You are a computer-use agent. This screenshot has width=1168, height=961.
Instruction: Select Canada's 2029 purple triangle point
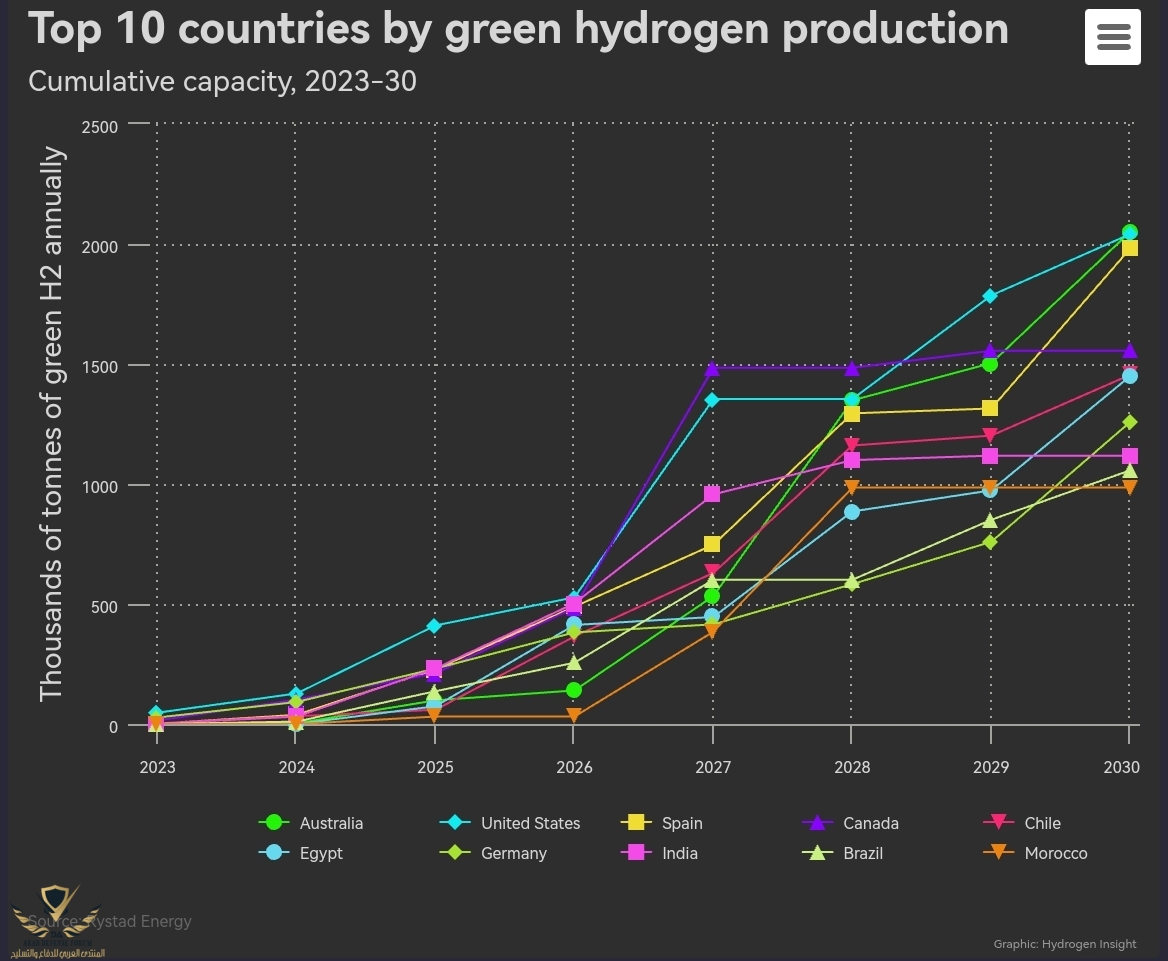[x=990, y=350]
